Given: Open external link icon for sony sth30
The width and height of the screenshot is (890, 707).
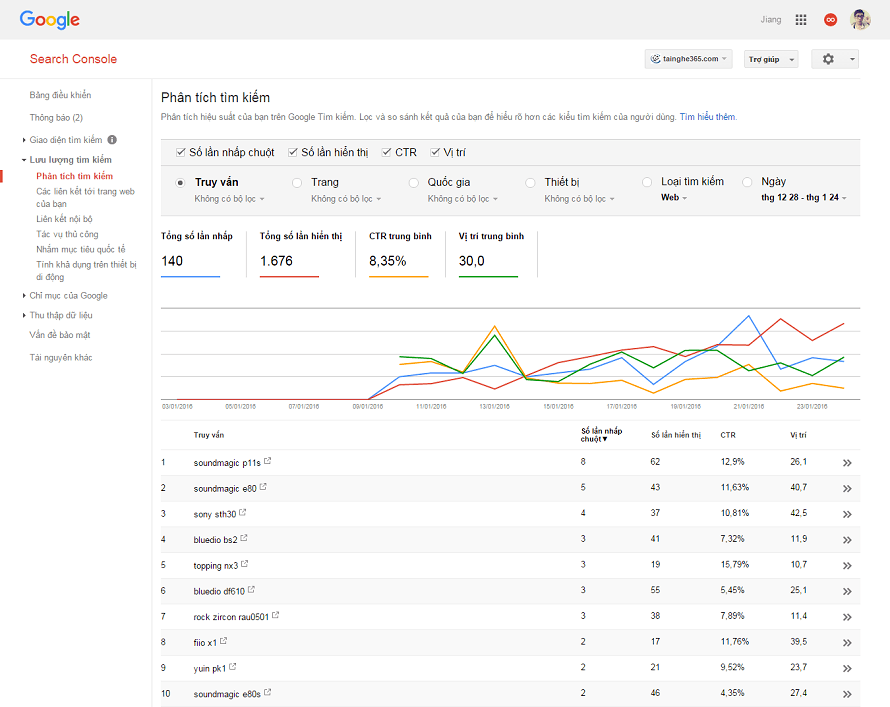Looking at the screenshot, I should [x=242, y=512].
